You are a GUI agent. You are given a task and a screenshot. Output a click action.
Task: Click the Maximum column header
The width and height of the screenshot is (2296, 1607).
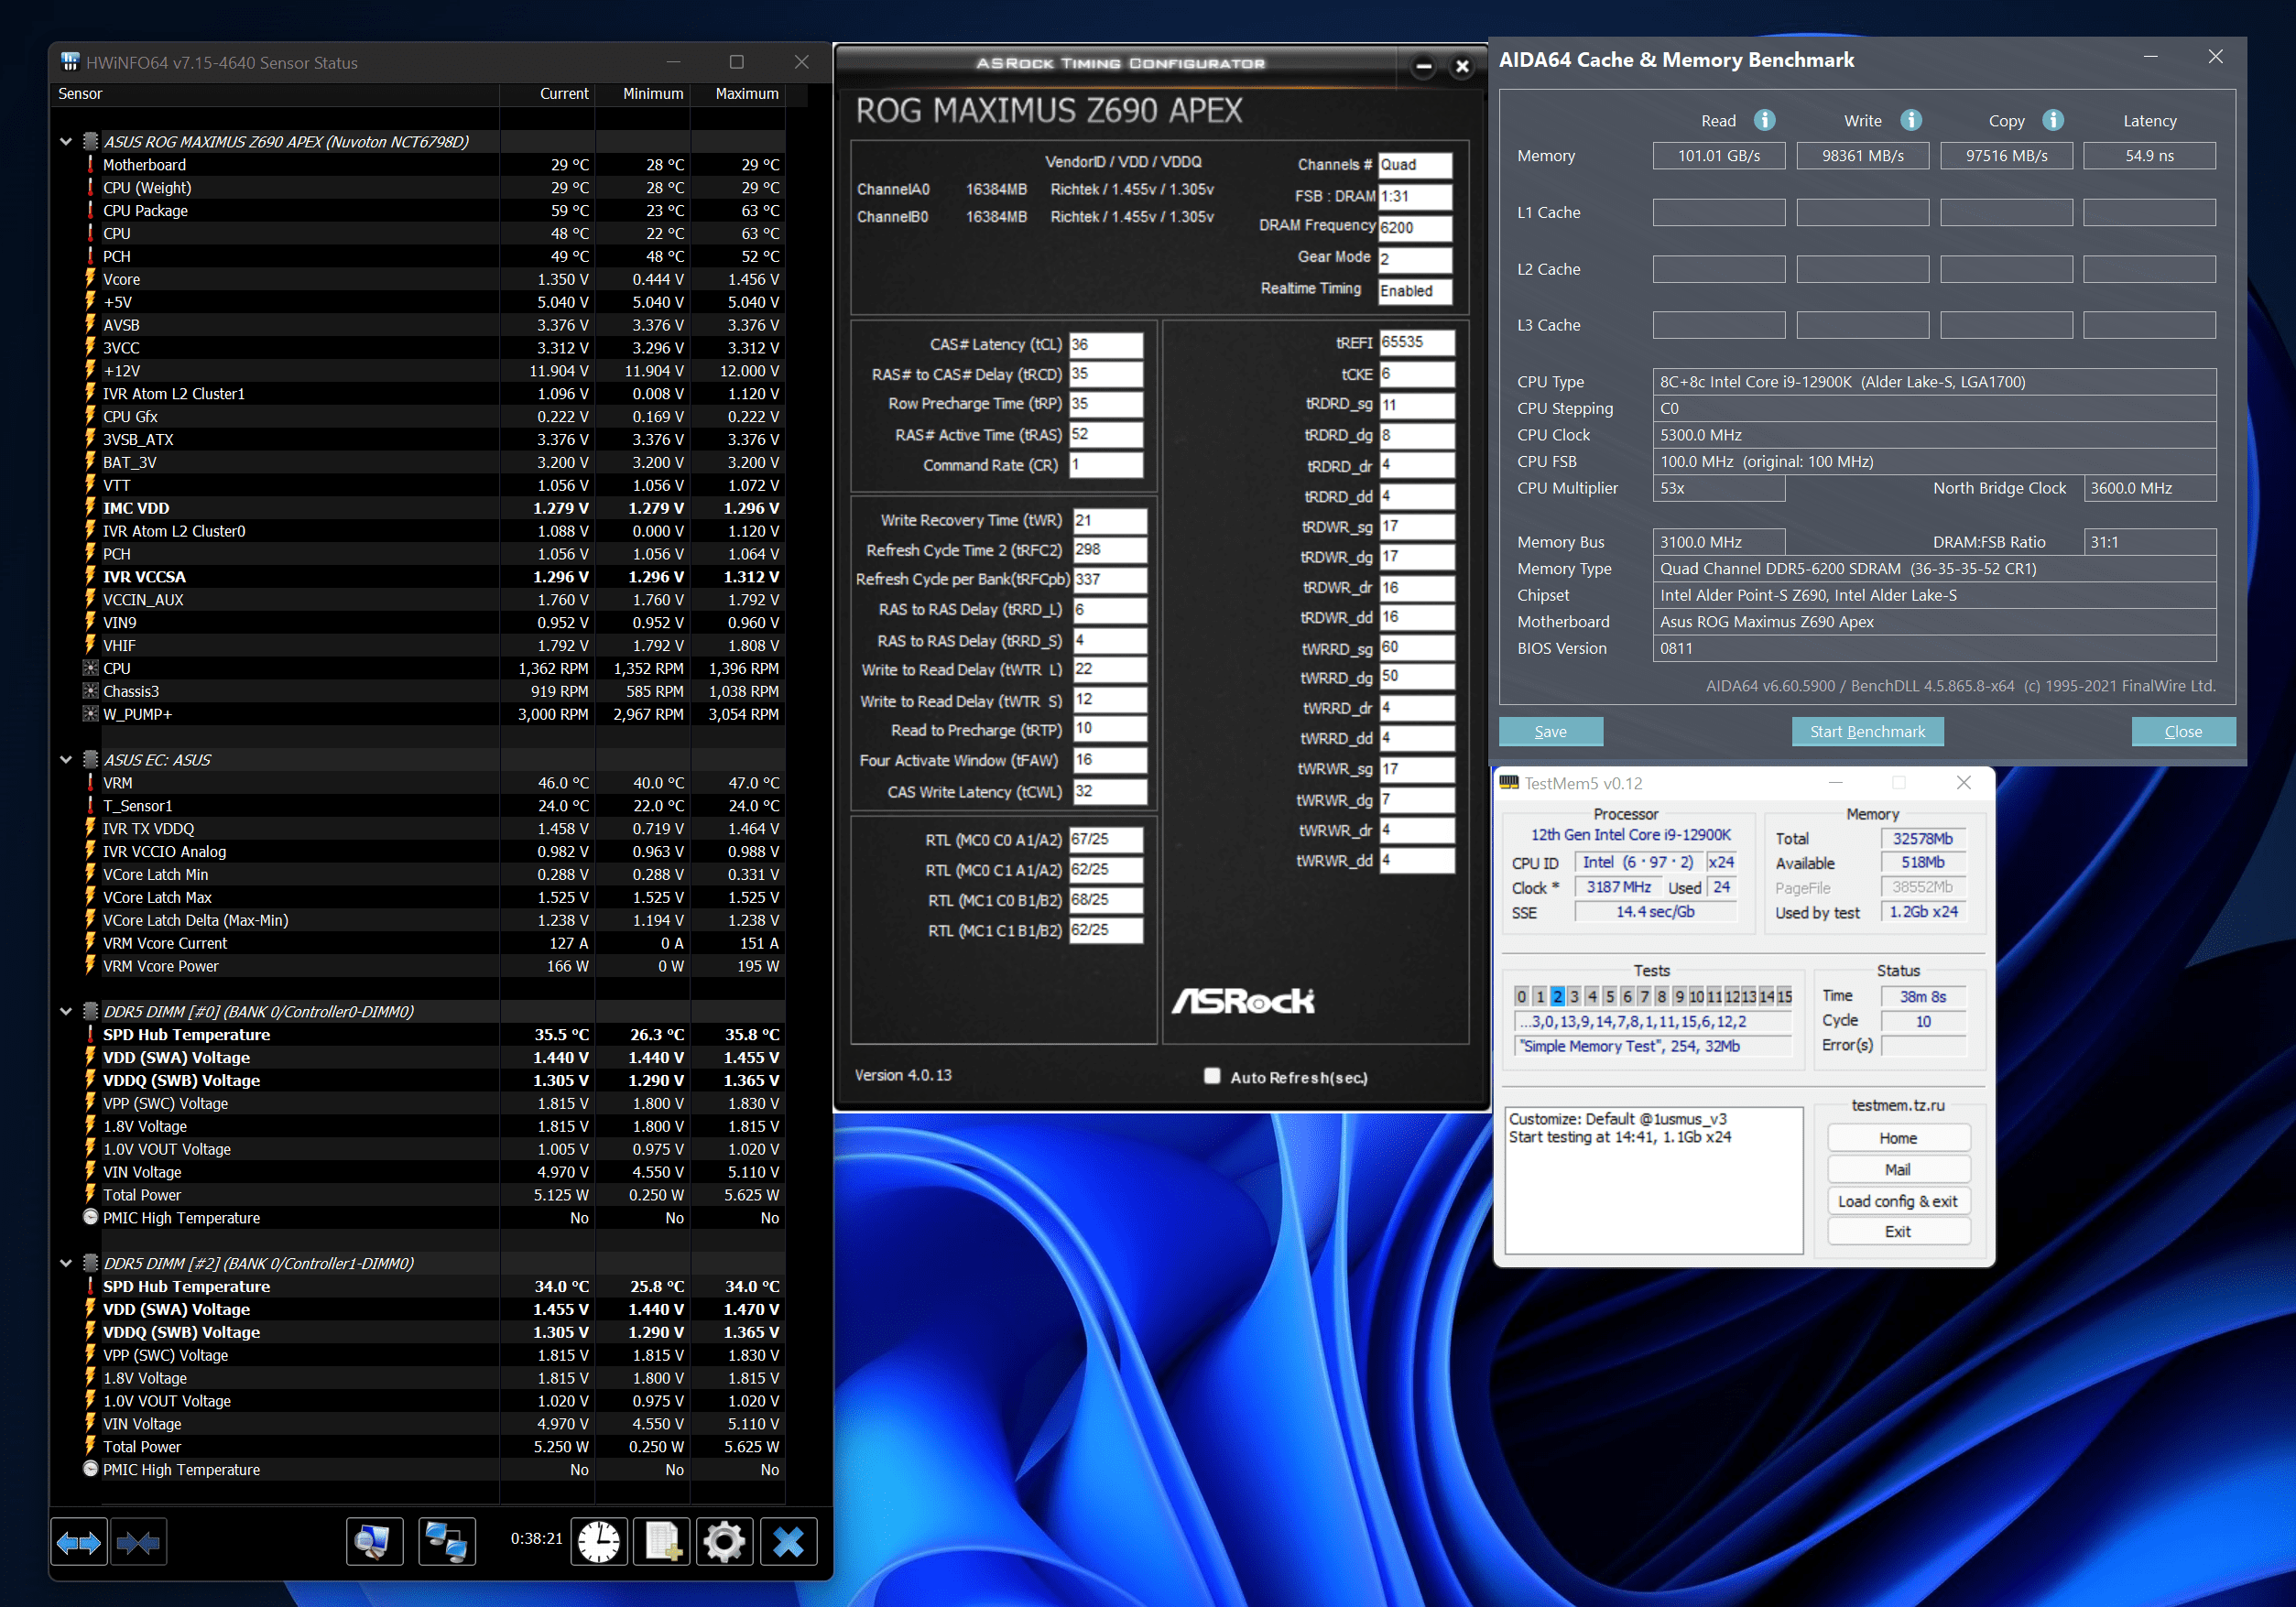coord(737,93)
